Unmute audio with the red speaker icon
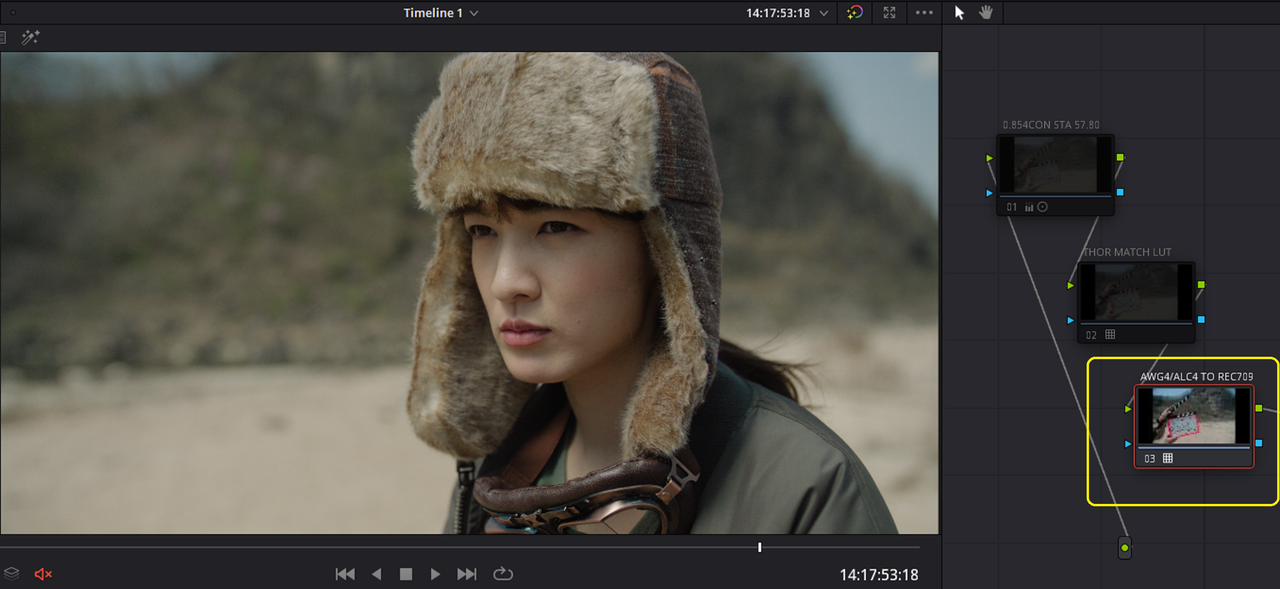This screenshot has width=1280, height=589. [43, 574]
